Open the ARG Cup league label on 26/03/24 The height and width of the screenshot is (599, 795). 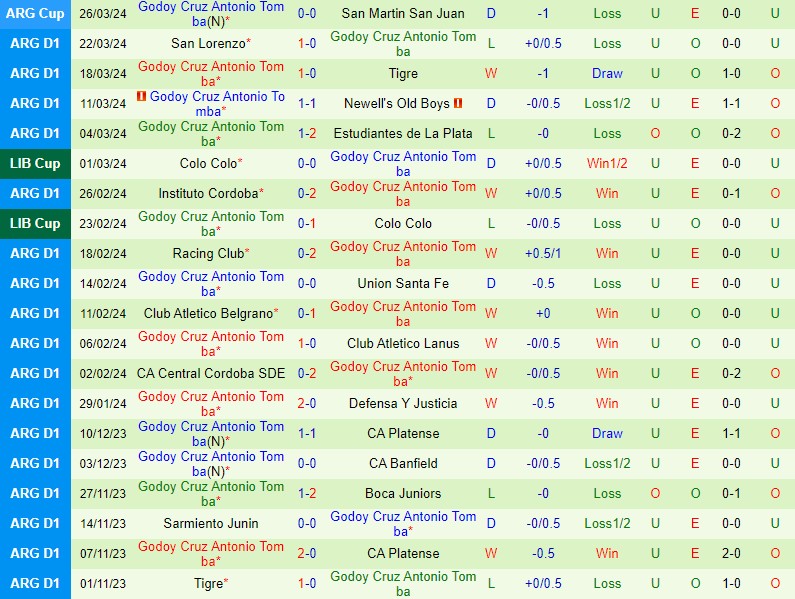coord(35,13)
